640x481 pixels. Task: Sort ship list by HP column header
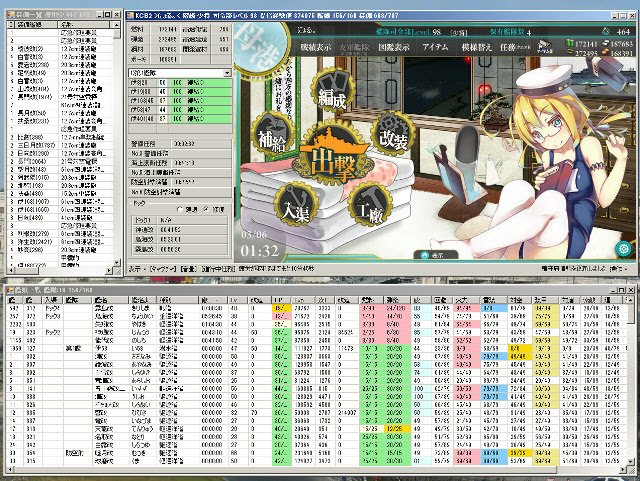281,300
